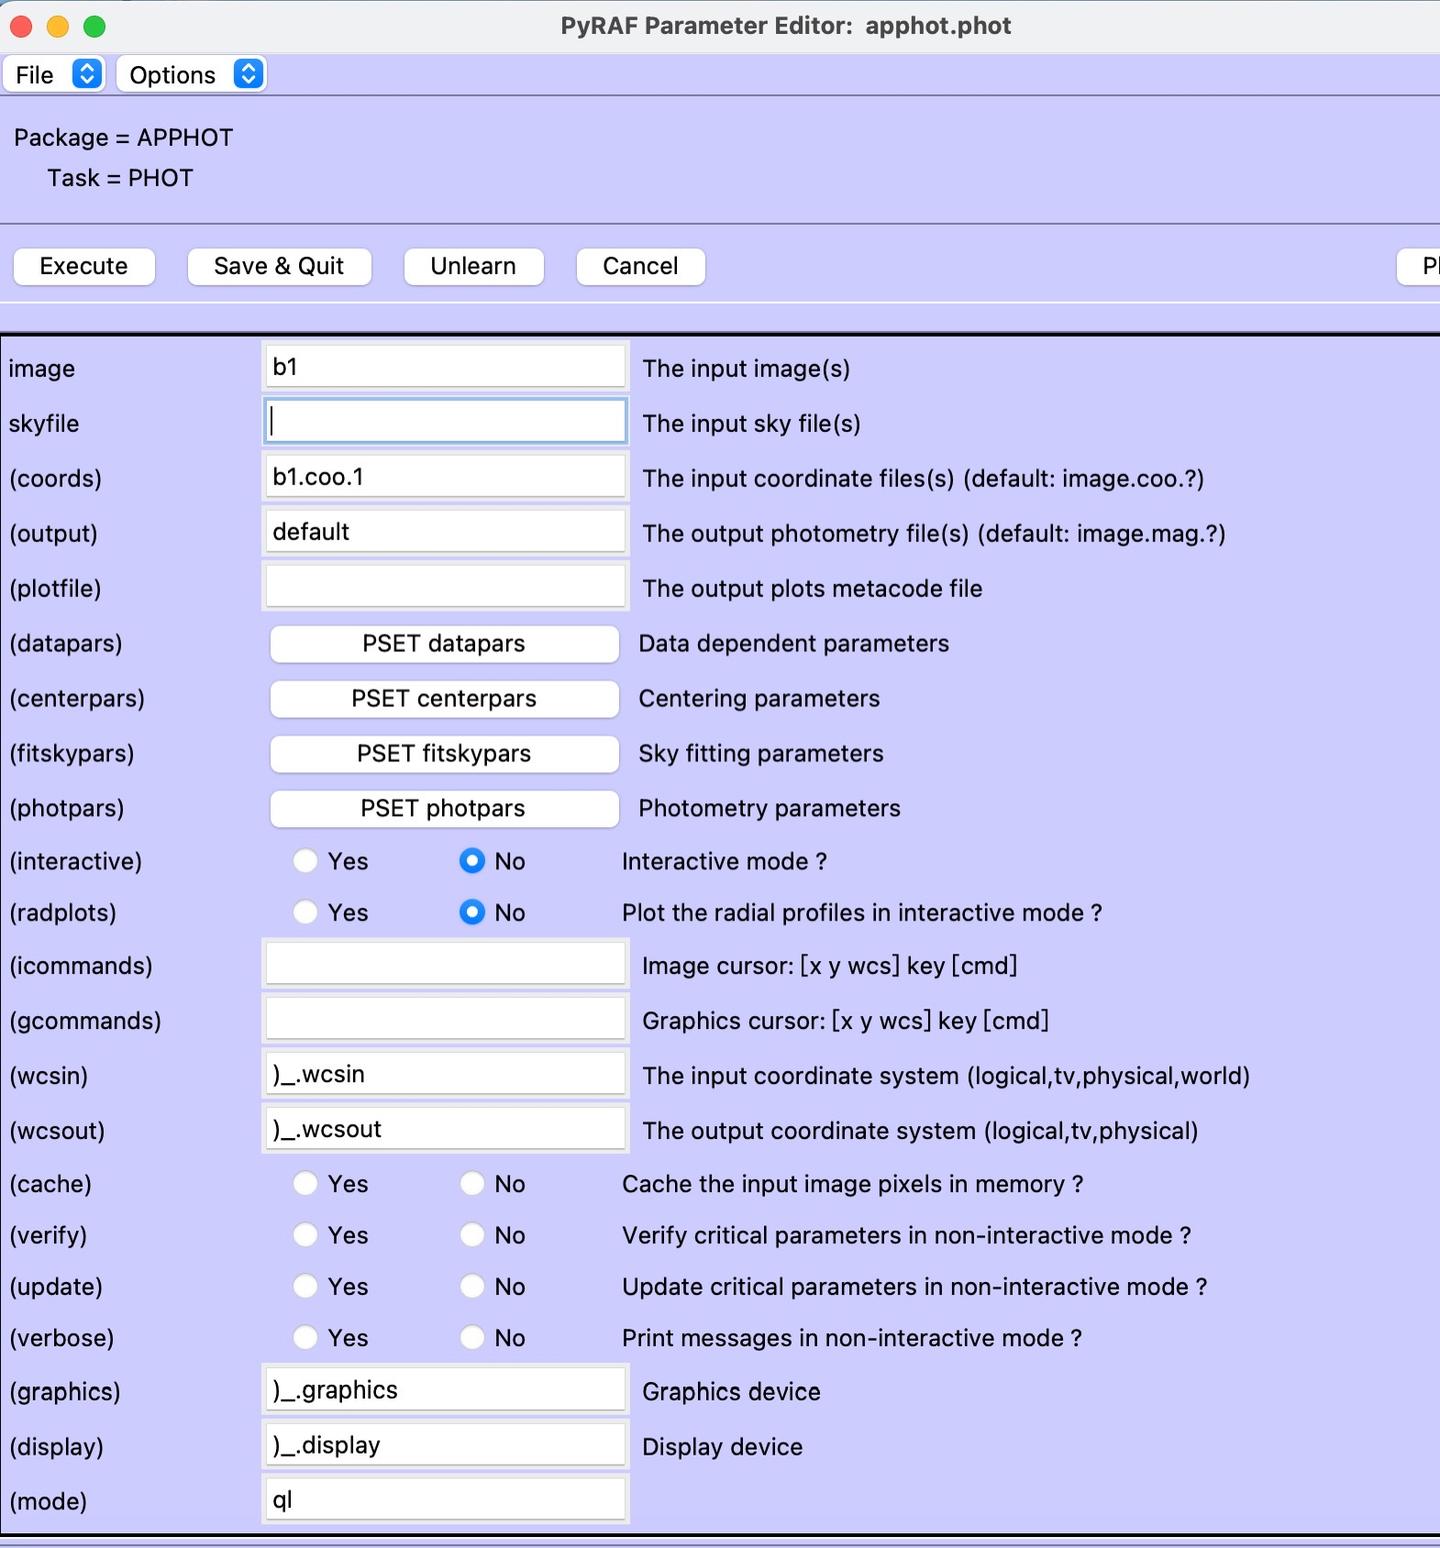The image size is (1440, 1548).
Task: Click the Save & Quit button
Action: [279, 266]
